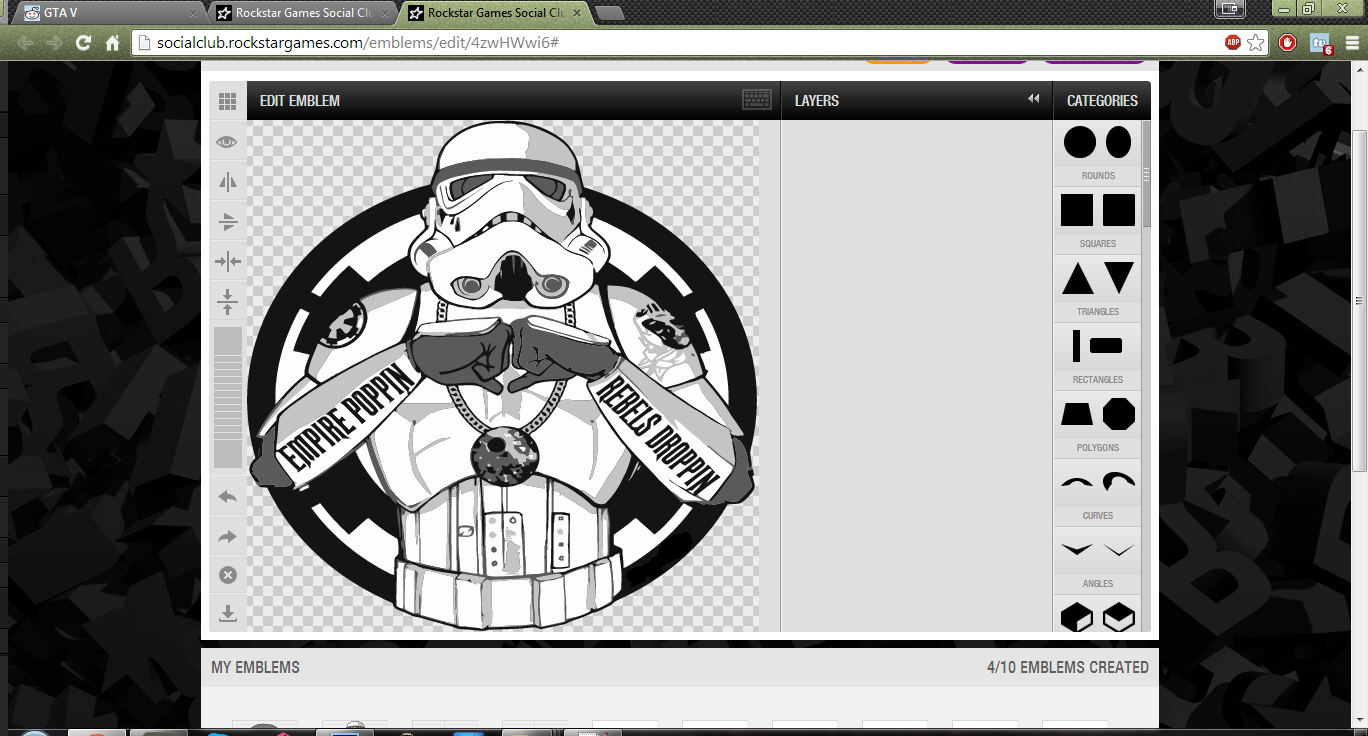Select the right cube shape below Angles
The image size is (1368, 736).
[x=1119, y=616]
